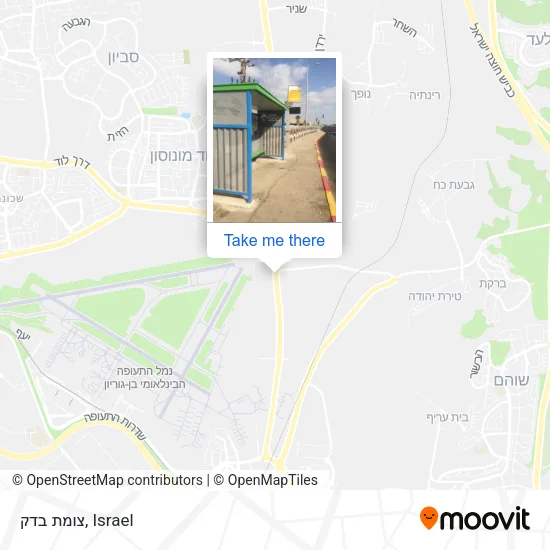Click the גבעת כח place label
The width and height of the screenshot is (550, 550).
click(x=454, y=185)
